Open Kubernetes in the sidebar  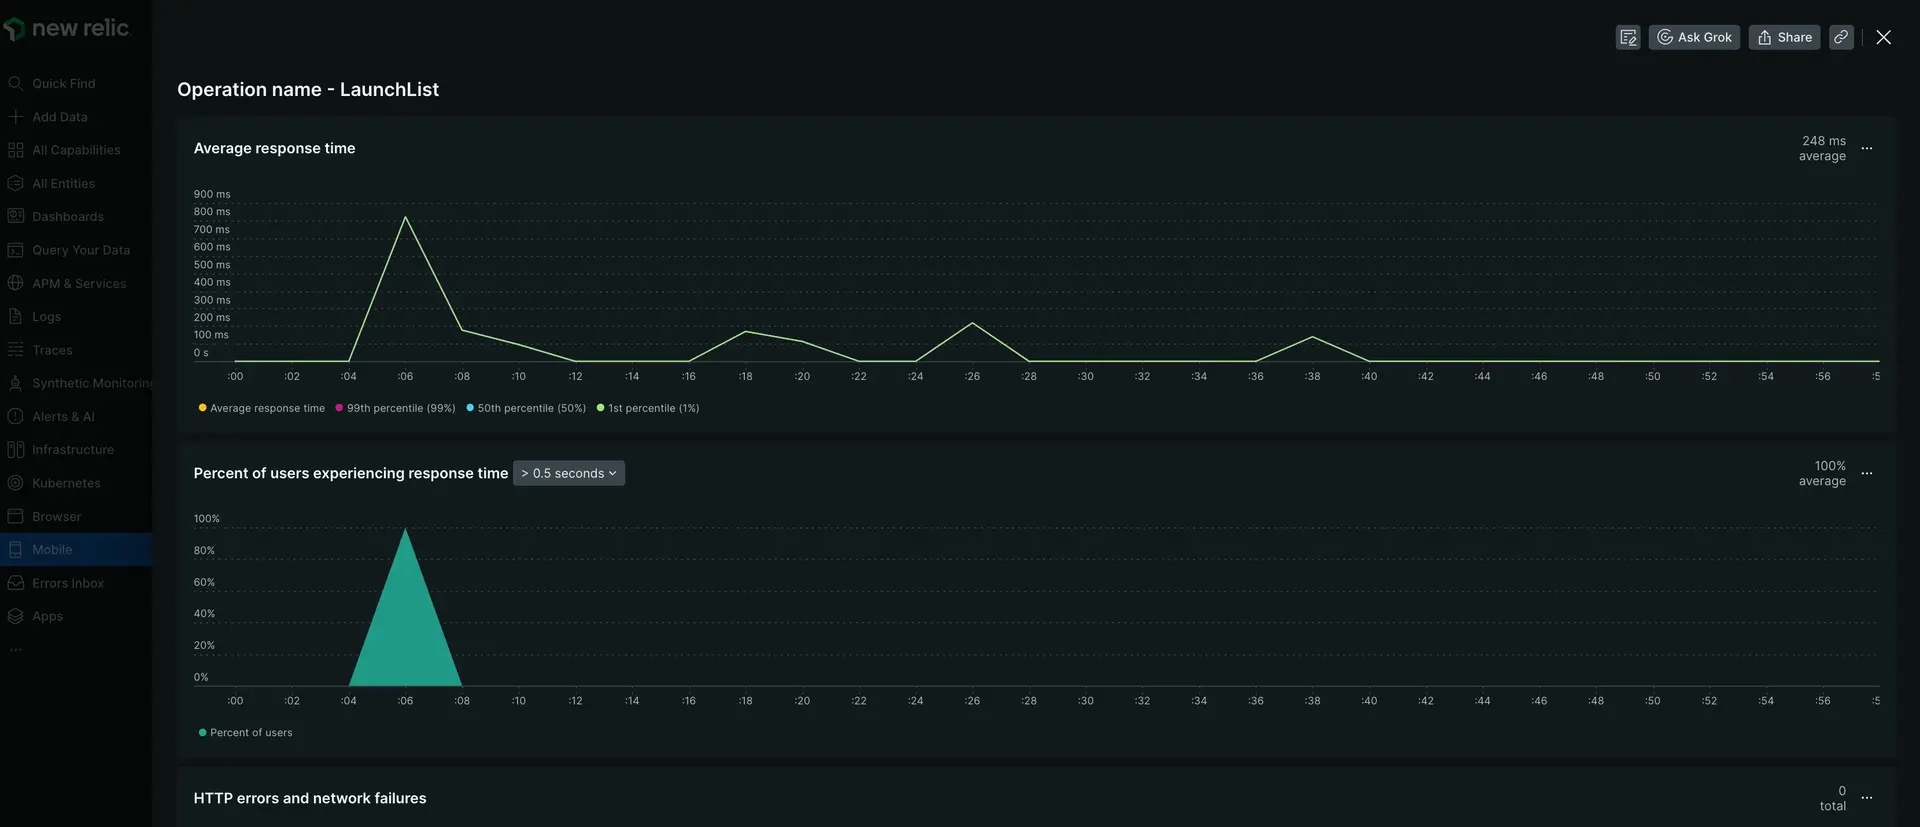pyautogui.click(x=66, y=483)
